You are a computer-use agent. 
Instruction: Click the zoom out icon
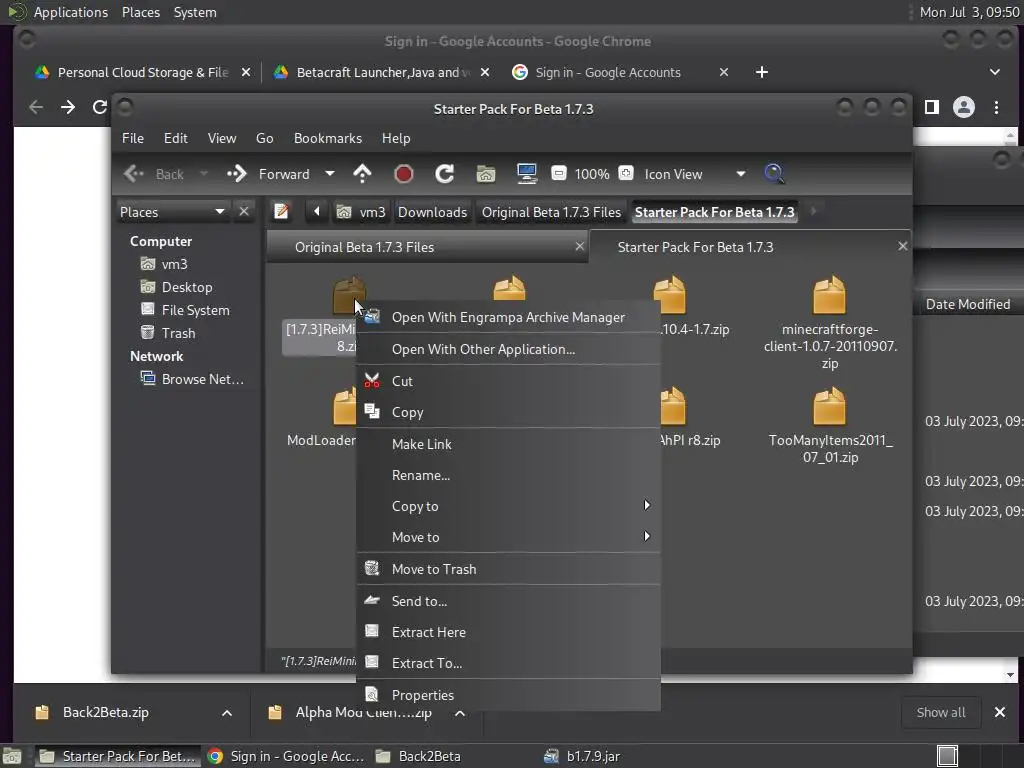(x=558, y=173)
